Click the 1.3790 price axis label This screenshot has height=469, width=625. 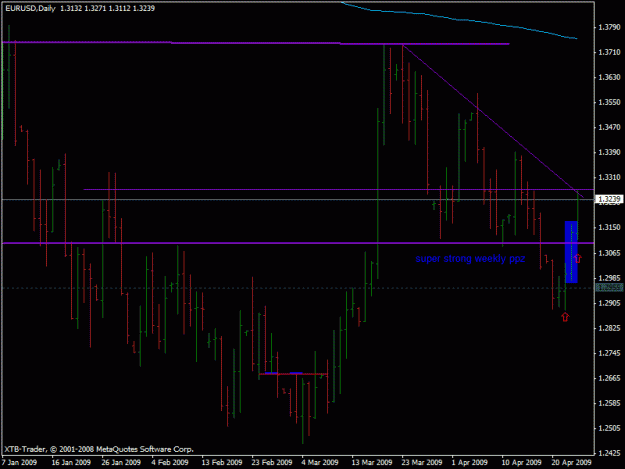[609, 27]
